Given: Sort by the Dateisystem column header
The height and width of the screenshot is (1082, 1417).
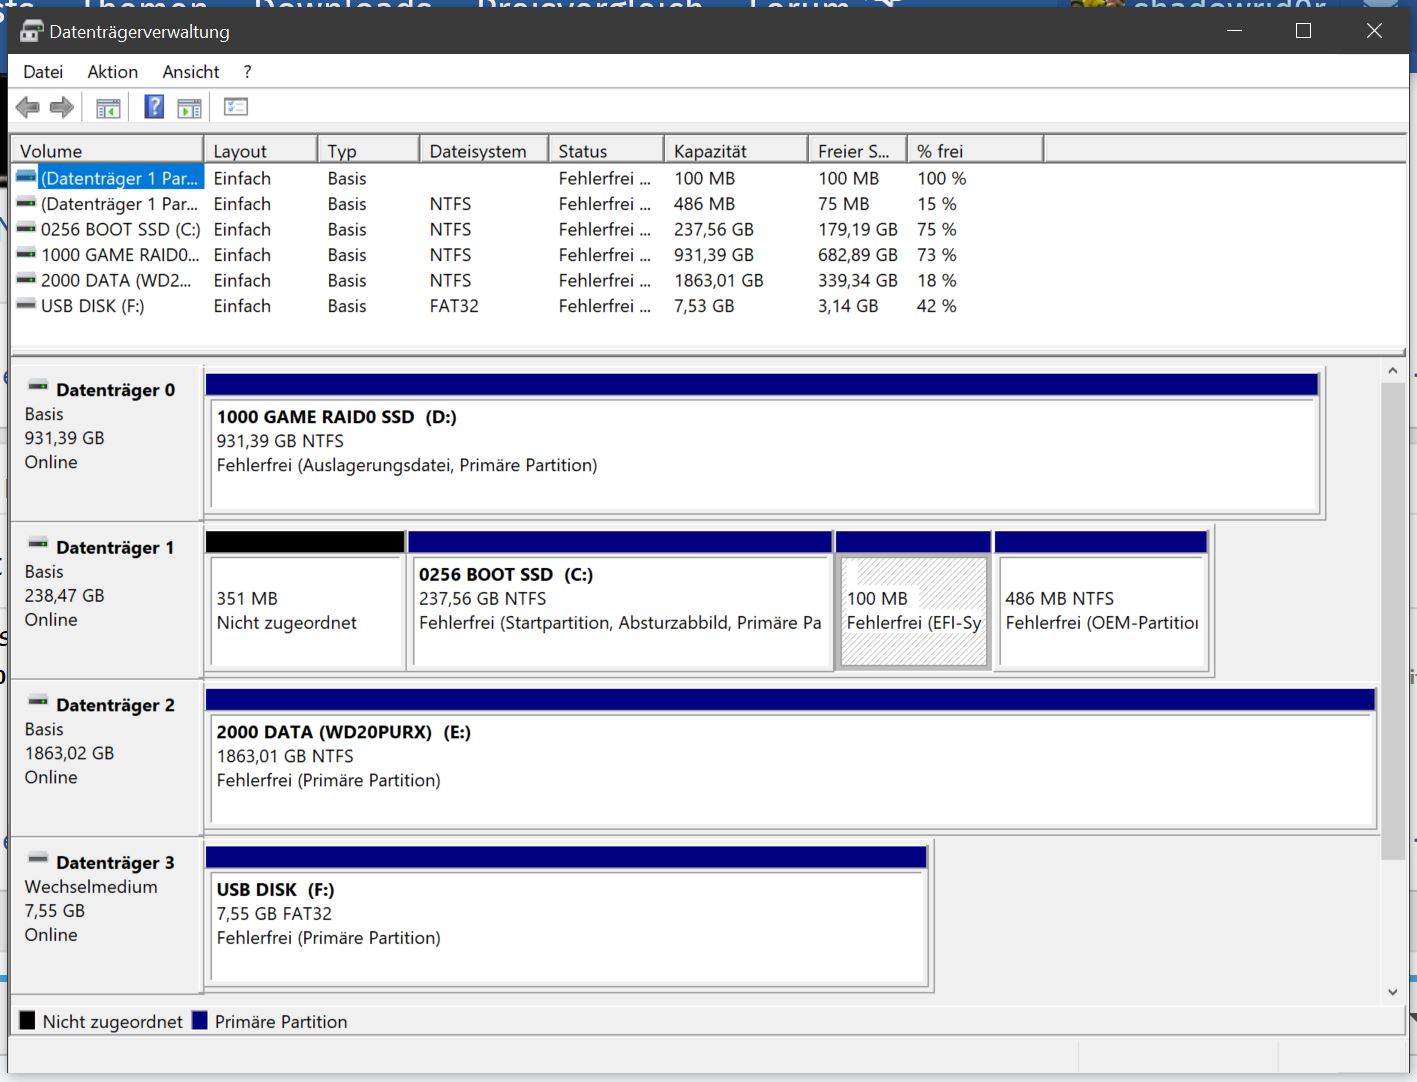Looking at the screenshot, I should pyautogui.click(x=484, y=151).
